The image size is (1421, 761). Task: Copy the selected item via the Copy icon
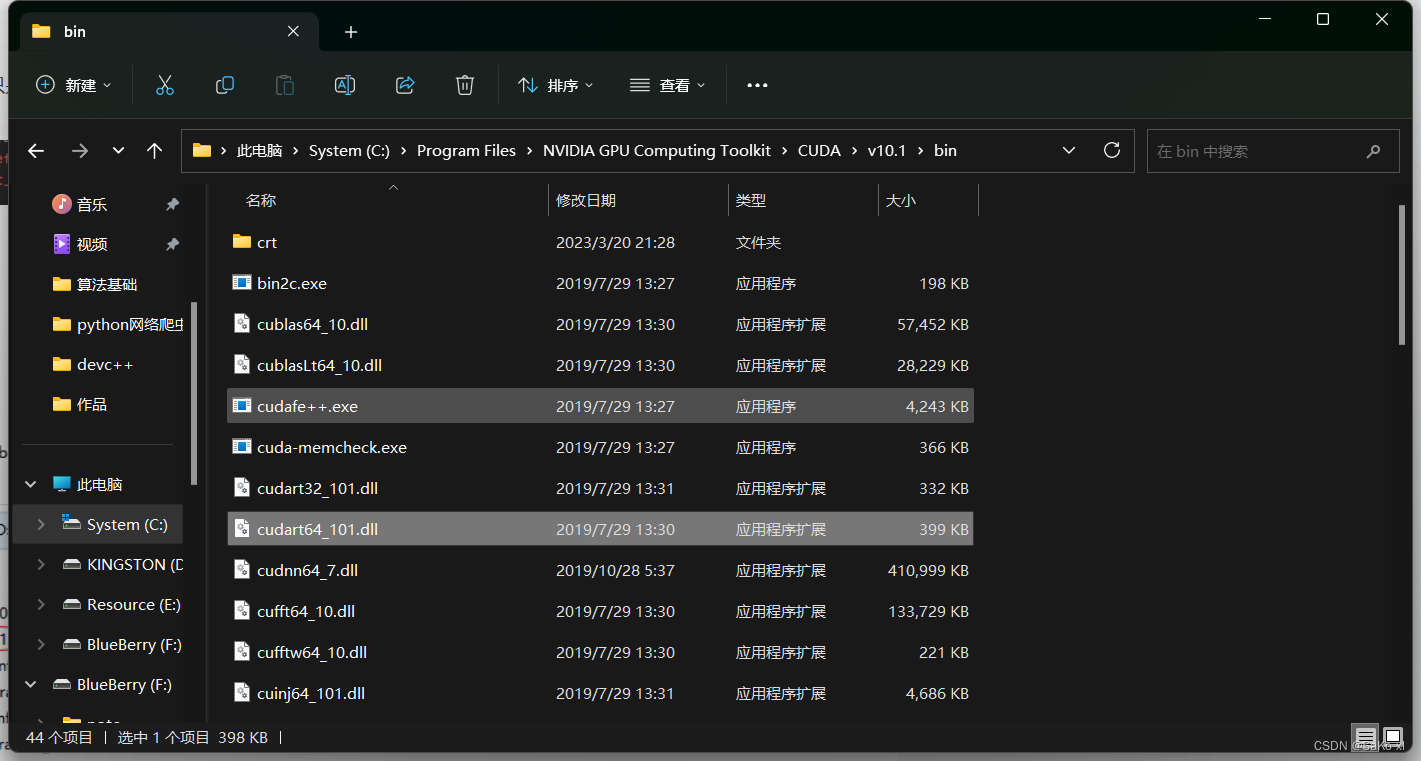coord(224,85)
